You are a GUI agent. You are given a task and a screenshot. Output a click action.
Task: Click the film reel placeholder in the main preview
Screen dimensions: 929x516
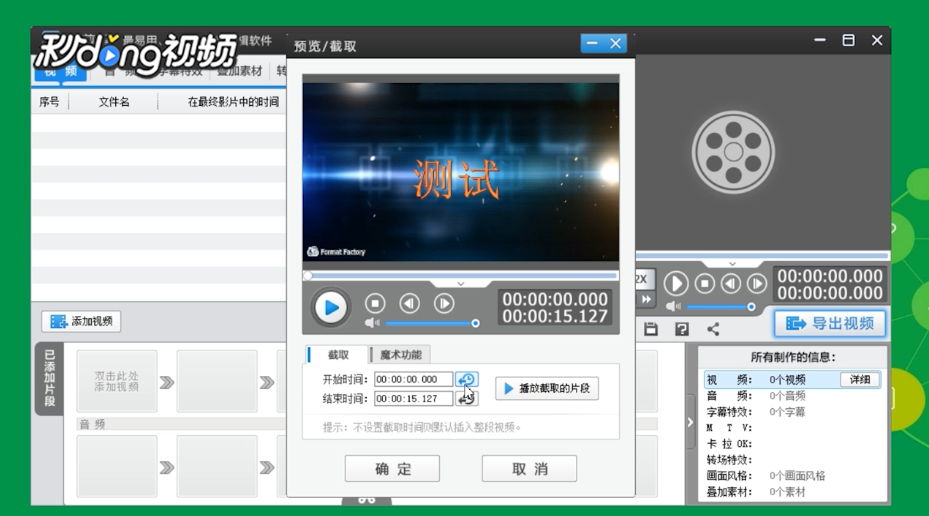pyautogui.click(x=733, y=152)
